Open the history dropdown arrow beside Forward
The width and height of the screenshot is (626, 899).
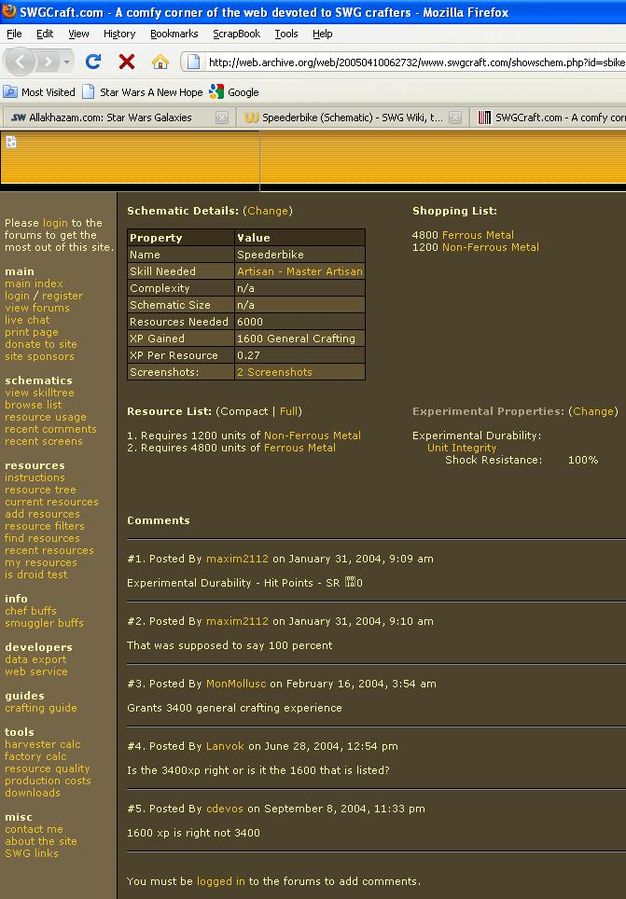(x=67, y=62)
